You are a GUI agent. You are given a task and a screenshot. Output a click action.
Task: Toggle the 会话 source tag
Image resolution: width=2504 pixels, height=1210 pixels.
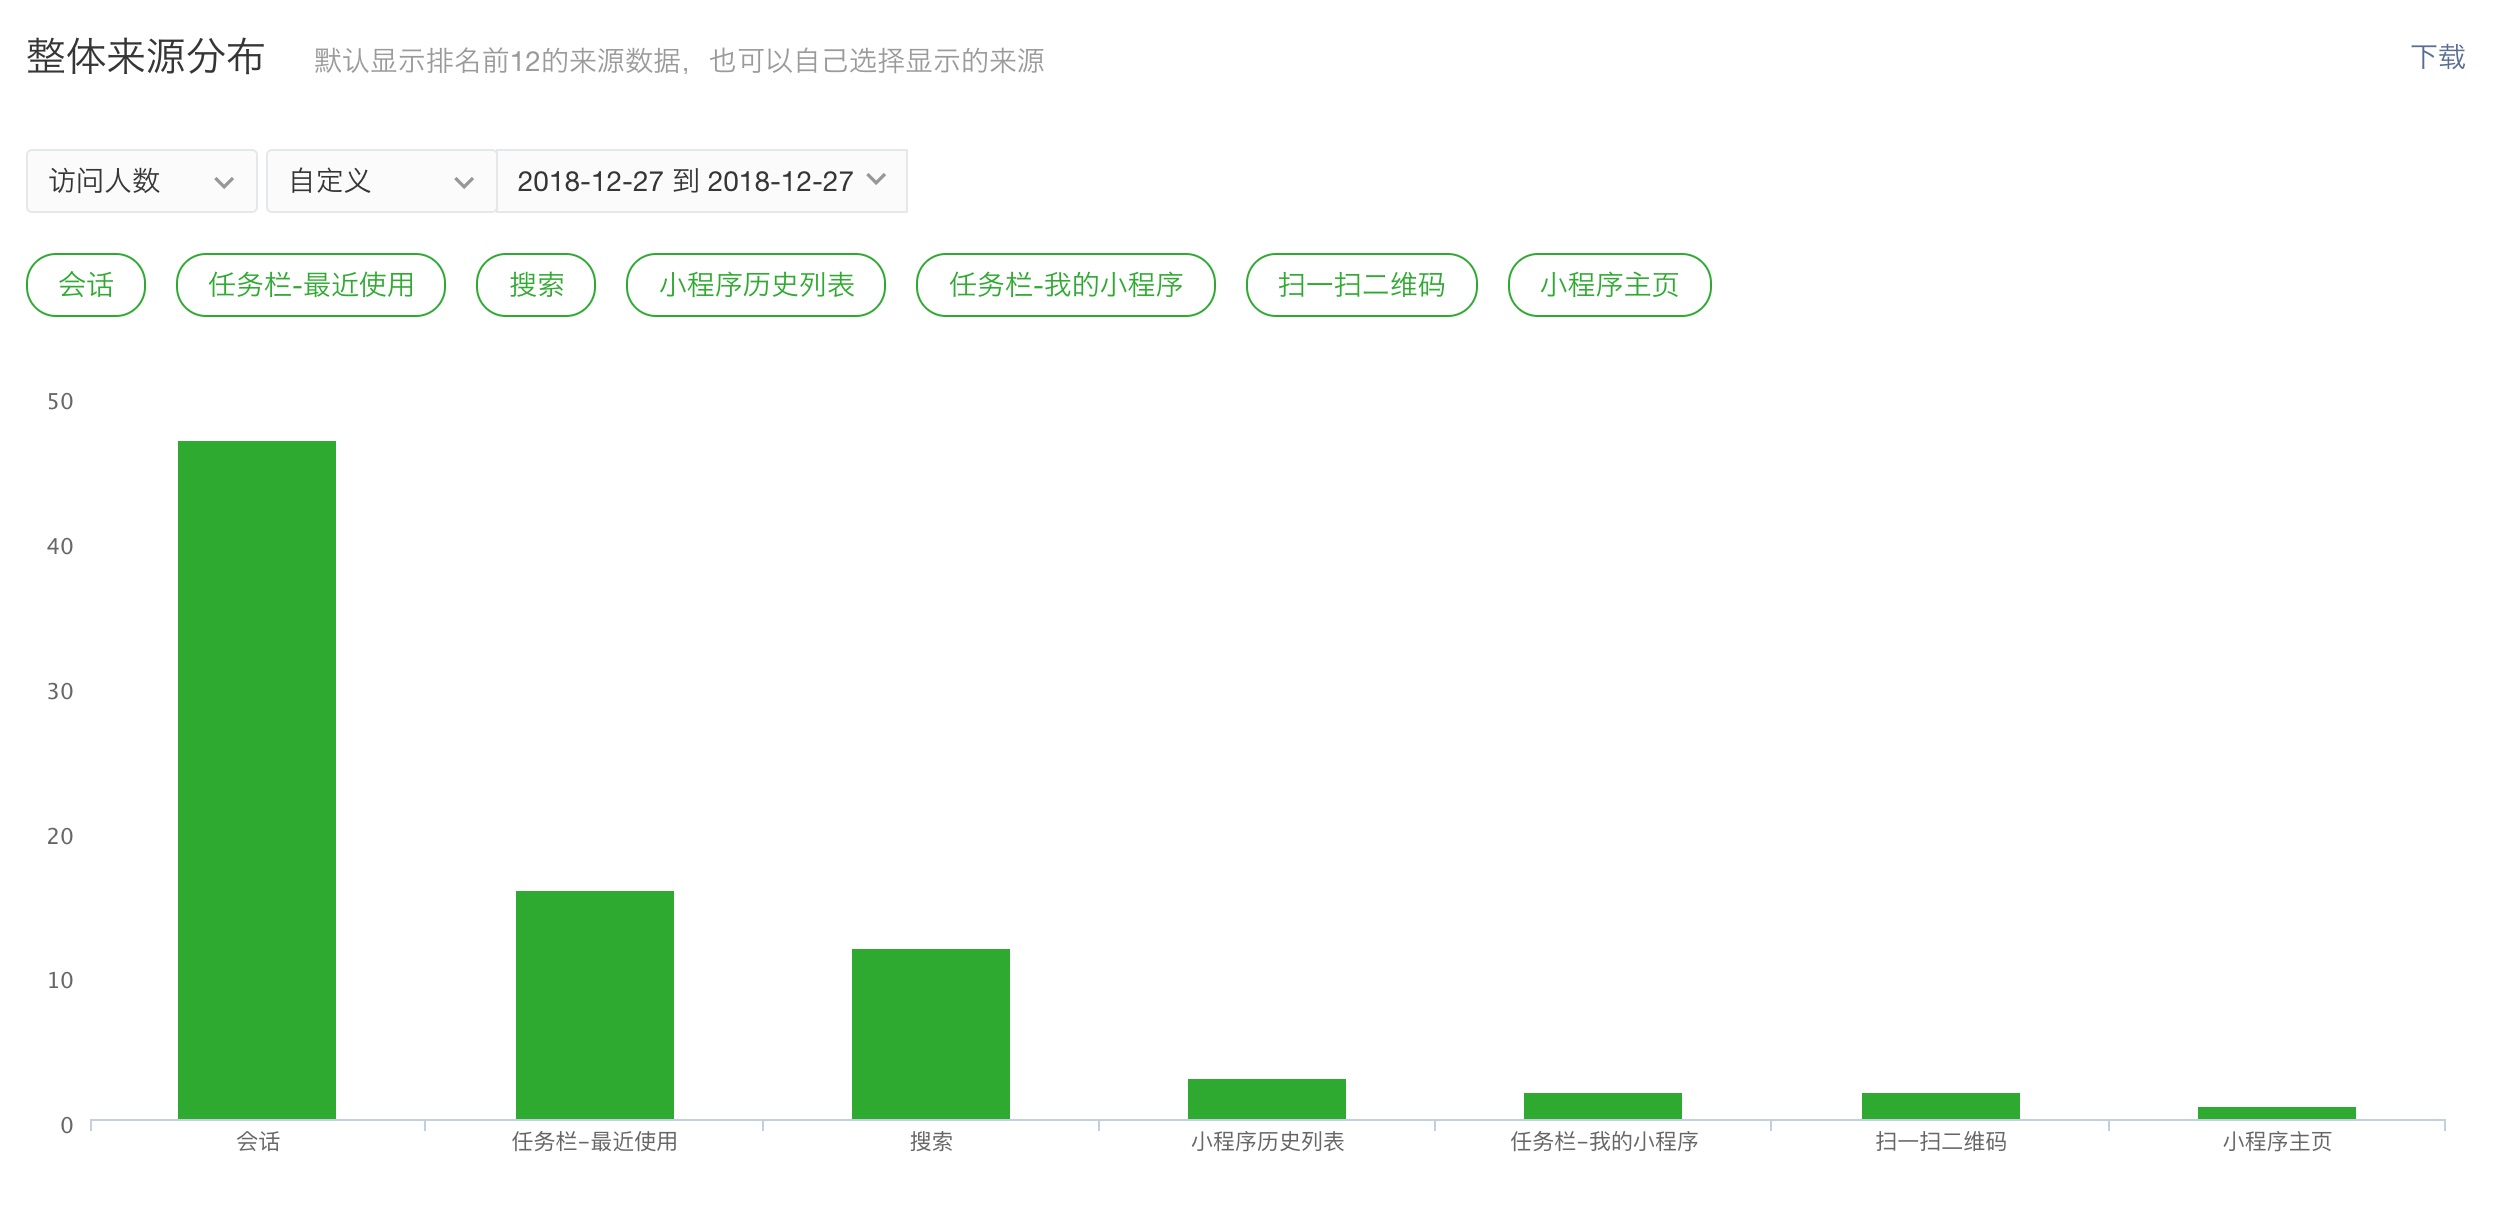coord(86,285)
